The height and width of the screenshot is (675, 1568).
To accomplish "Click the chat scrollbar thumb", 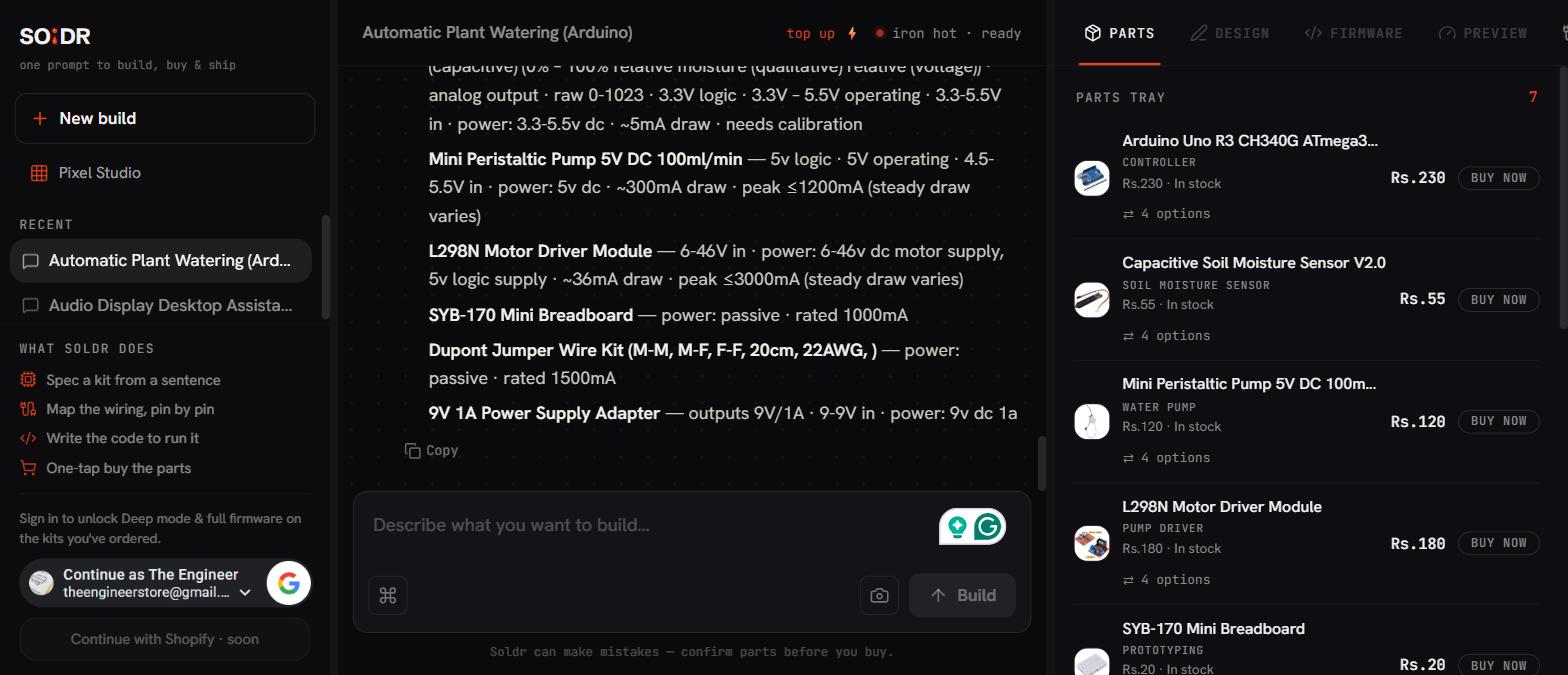I will tap(1041, 463).
